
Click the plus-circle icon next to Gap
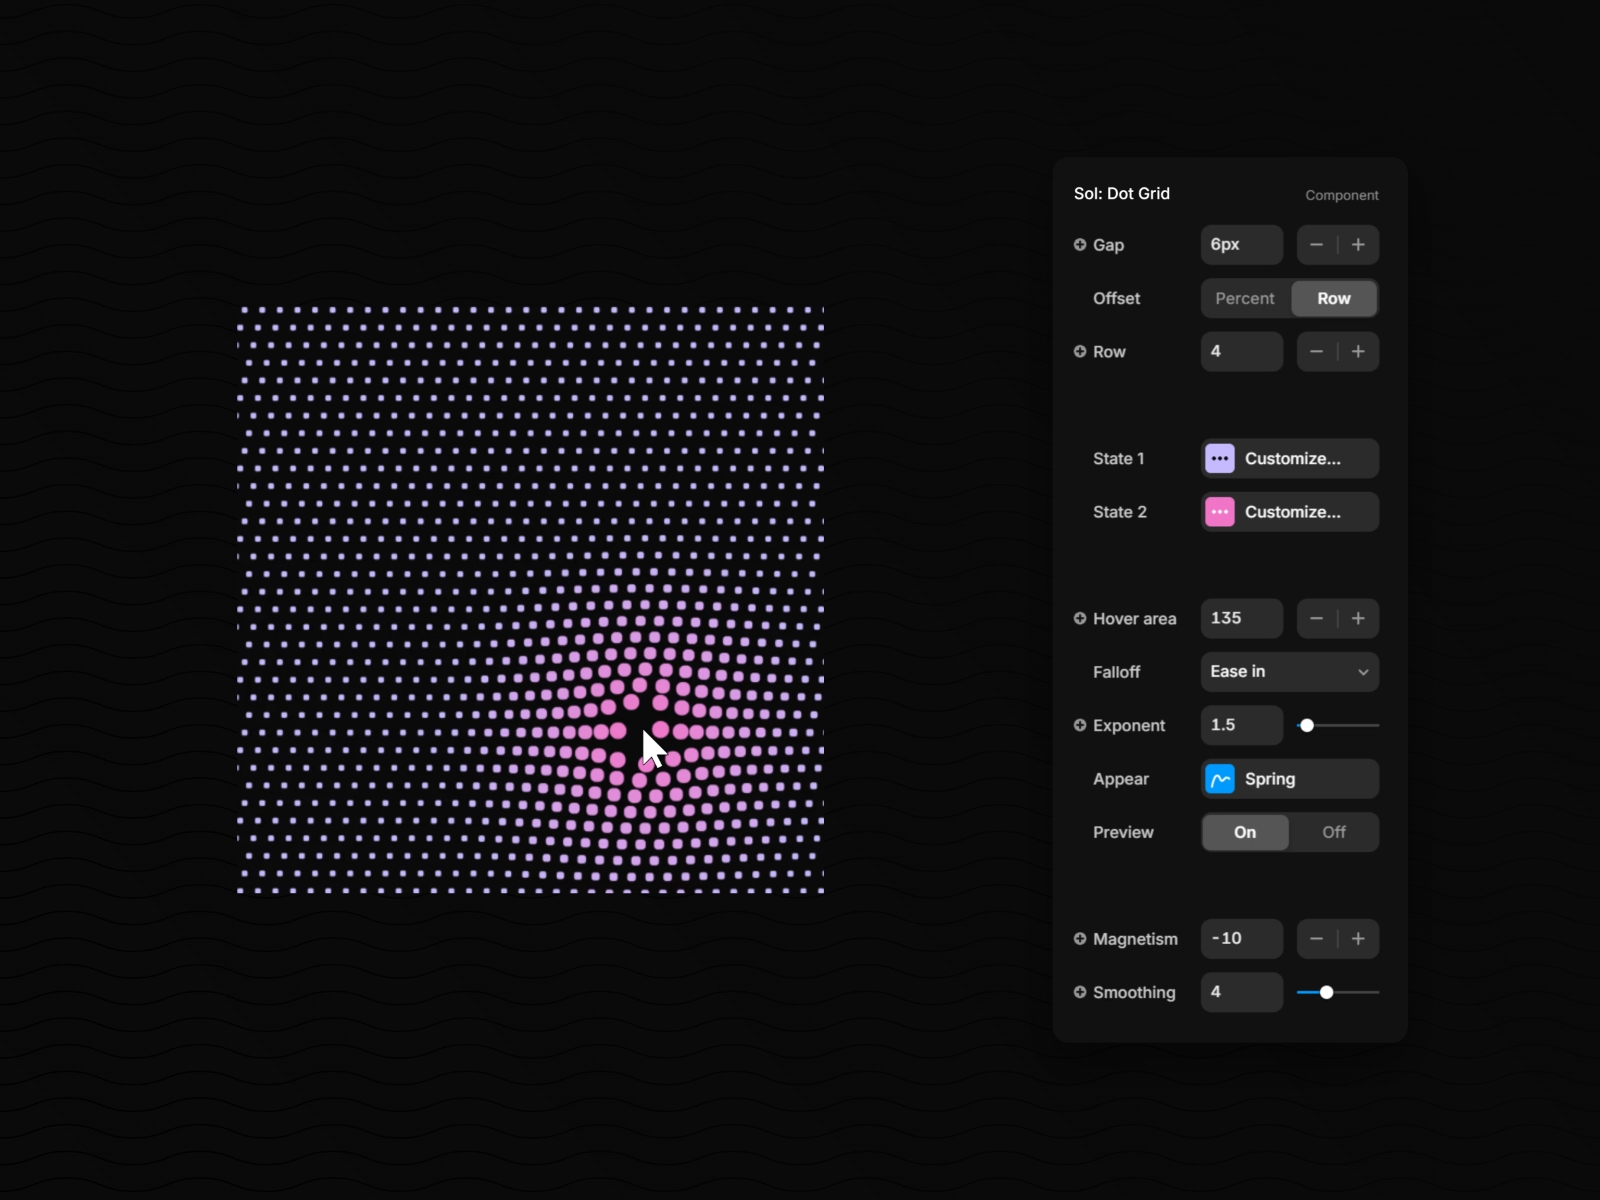pos(1082,245)
